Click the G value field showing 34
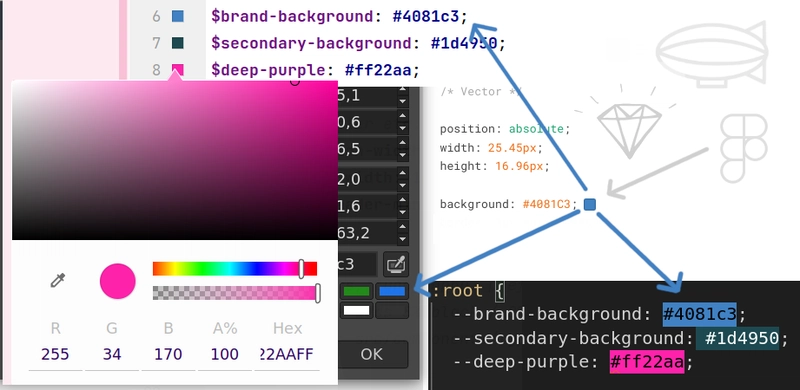Image resolution: width=800 pixels, height=390 pixels. click(x=112, y=354)
